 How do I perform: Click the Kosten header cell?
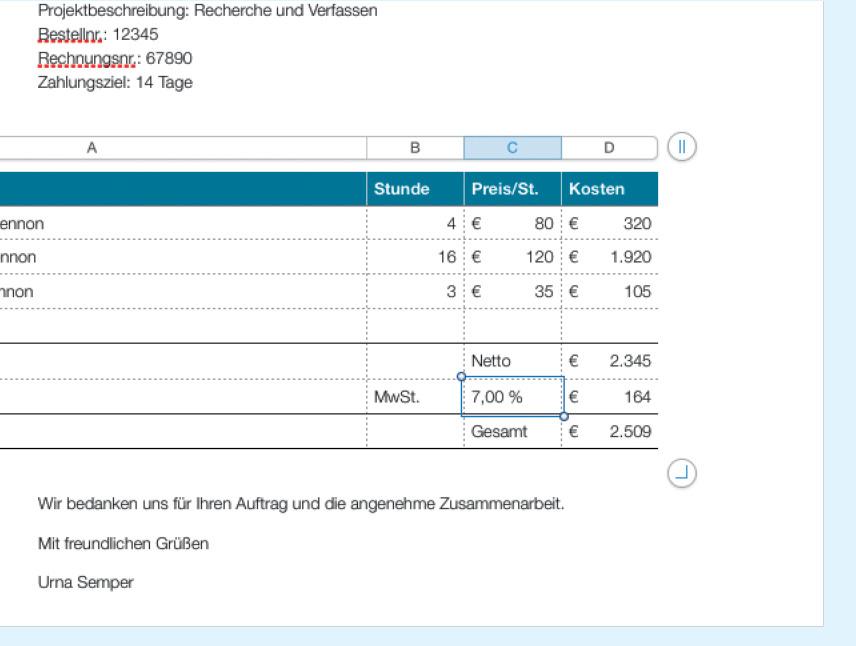[x=610, y=189]
